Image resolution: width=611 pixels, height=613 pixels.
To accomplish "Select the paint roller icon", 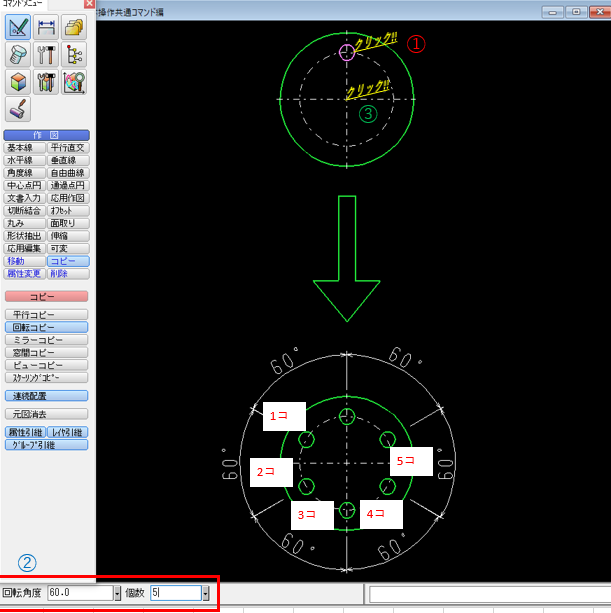I will (19, 109).
